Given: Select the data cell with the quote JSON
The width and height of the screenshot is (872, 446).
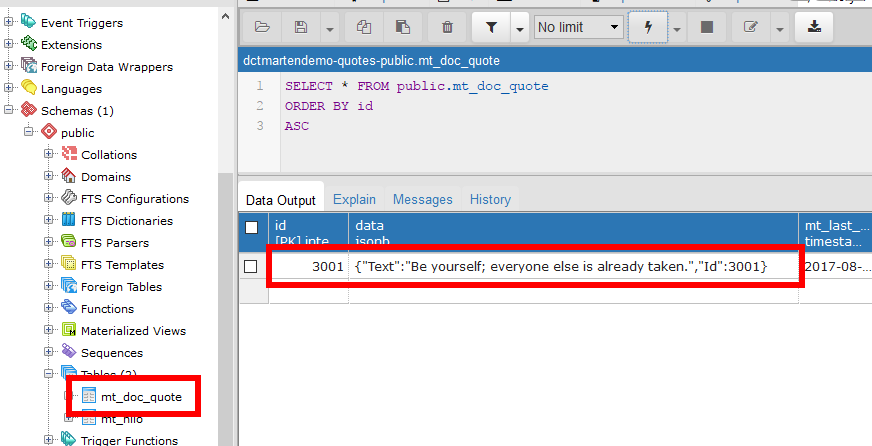Looking at the screenshot, I should (574, 266).
